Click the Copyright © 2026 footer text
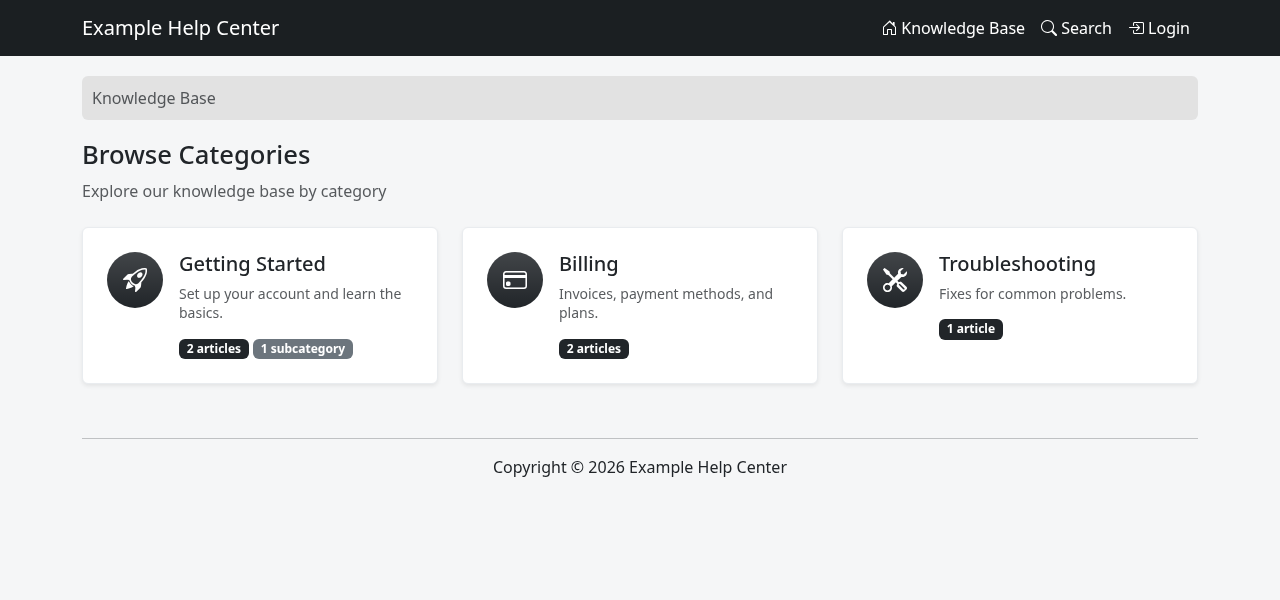The image size is (1280, 600). tap(640, 467)
